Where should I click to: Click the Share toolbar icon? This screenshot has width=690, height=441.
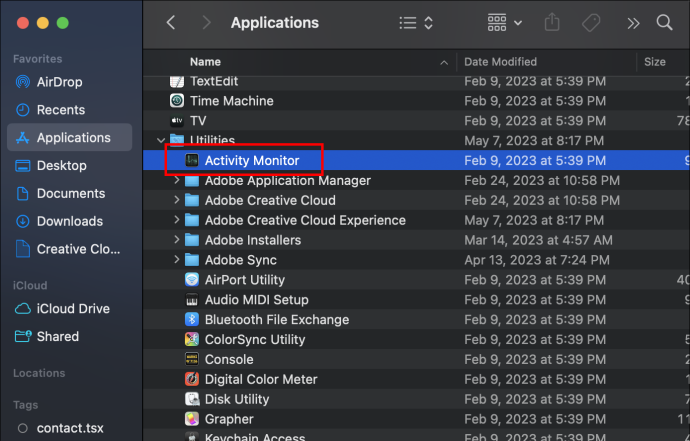(x=552, y=22)
